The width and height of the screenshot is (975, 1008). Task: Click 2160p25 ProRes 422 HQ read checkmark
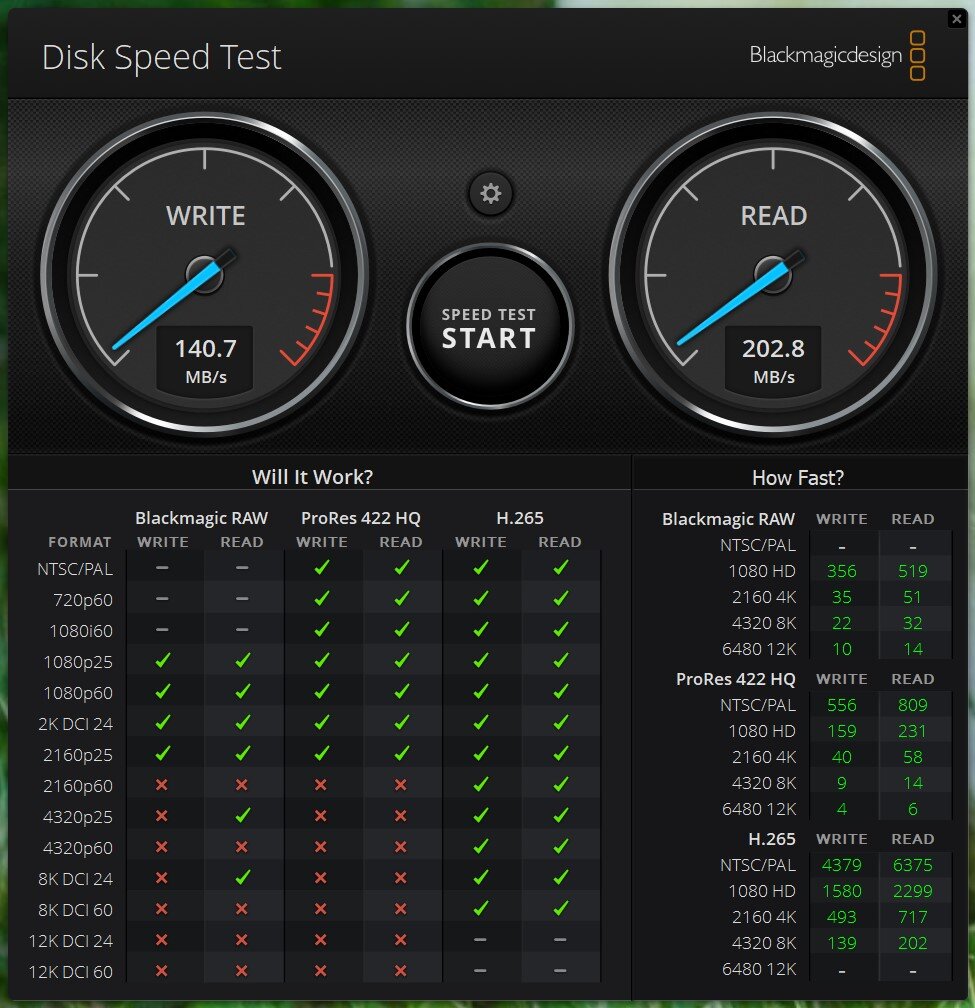(402, 753)
